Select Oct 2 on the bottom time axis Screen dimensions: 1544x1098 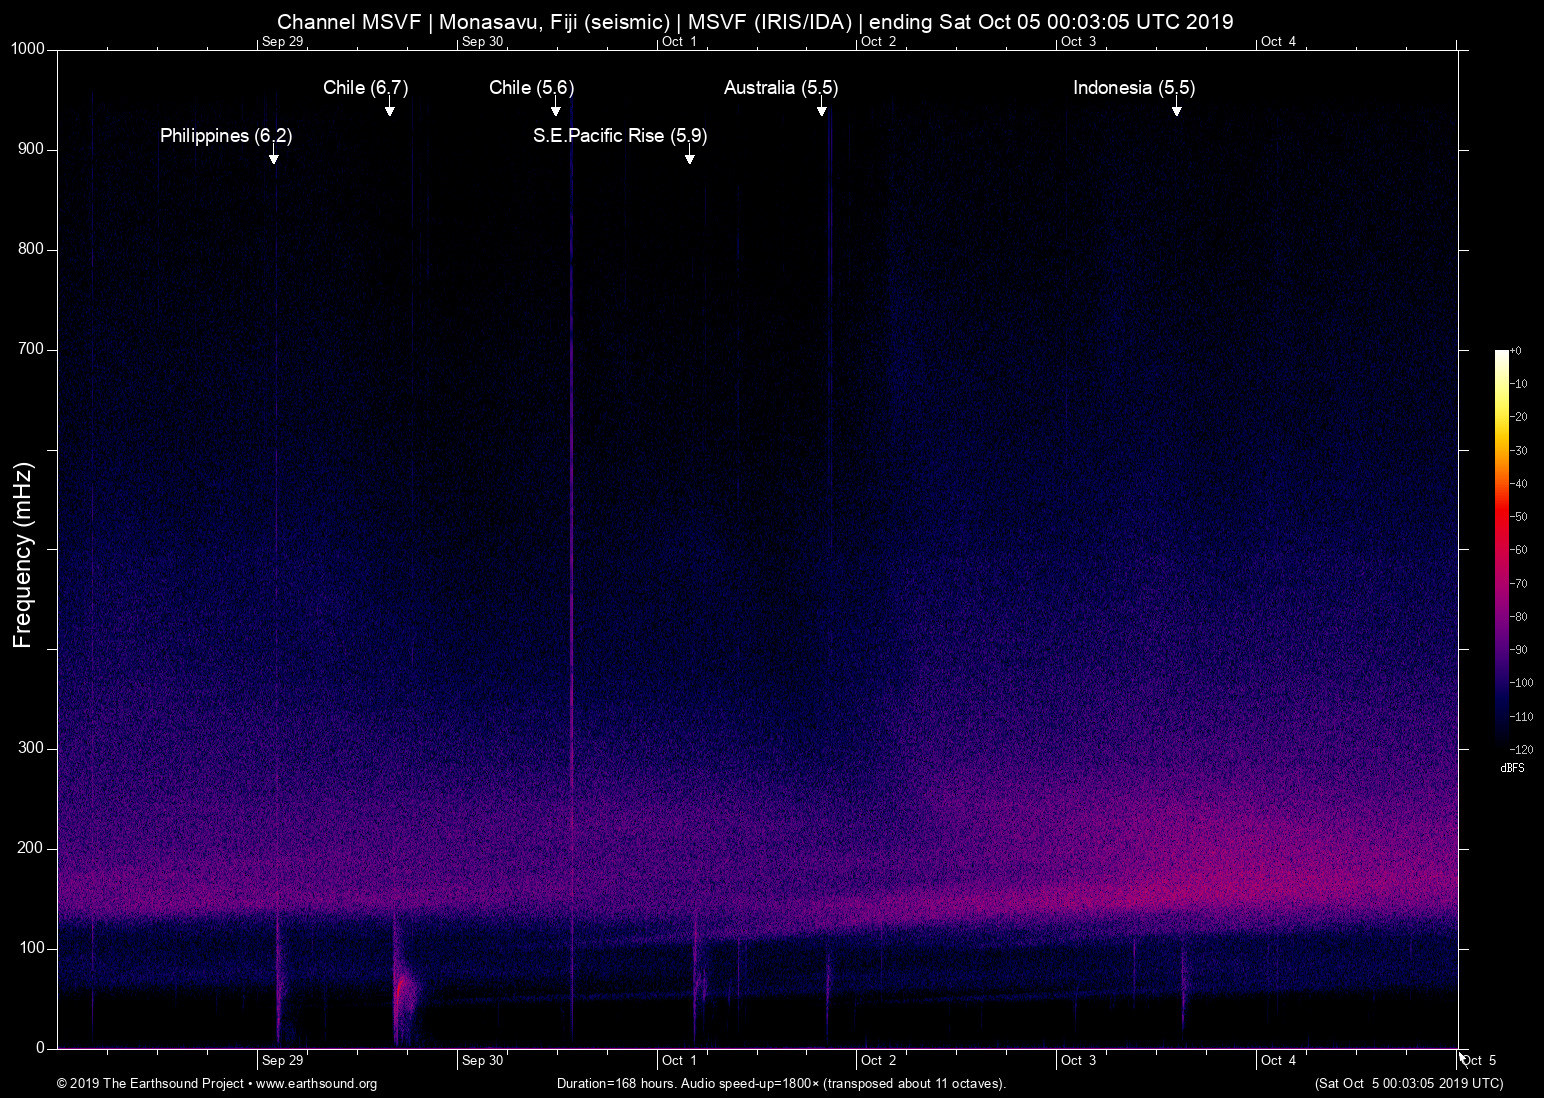click(x=879, y=1061)
